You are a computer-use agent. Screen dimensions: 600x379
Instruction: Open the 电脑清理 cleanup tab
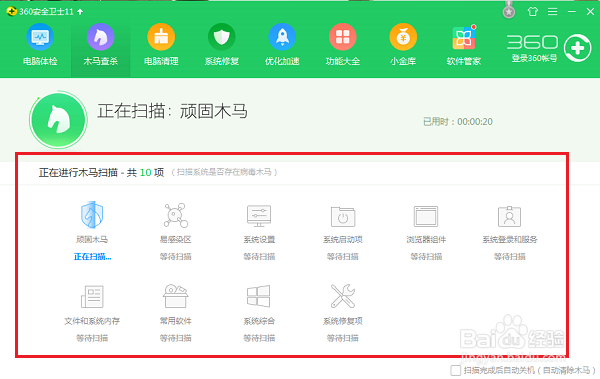(x=161, y=45)
